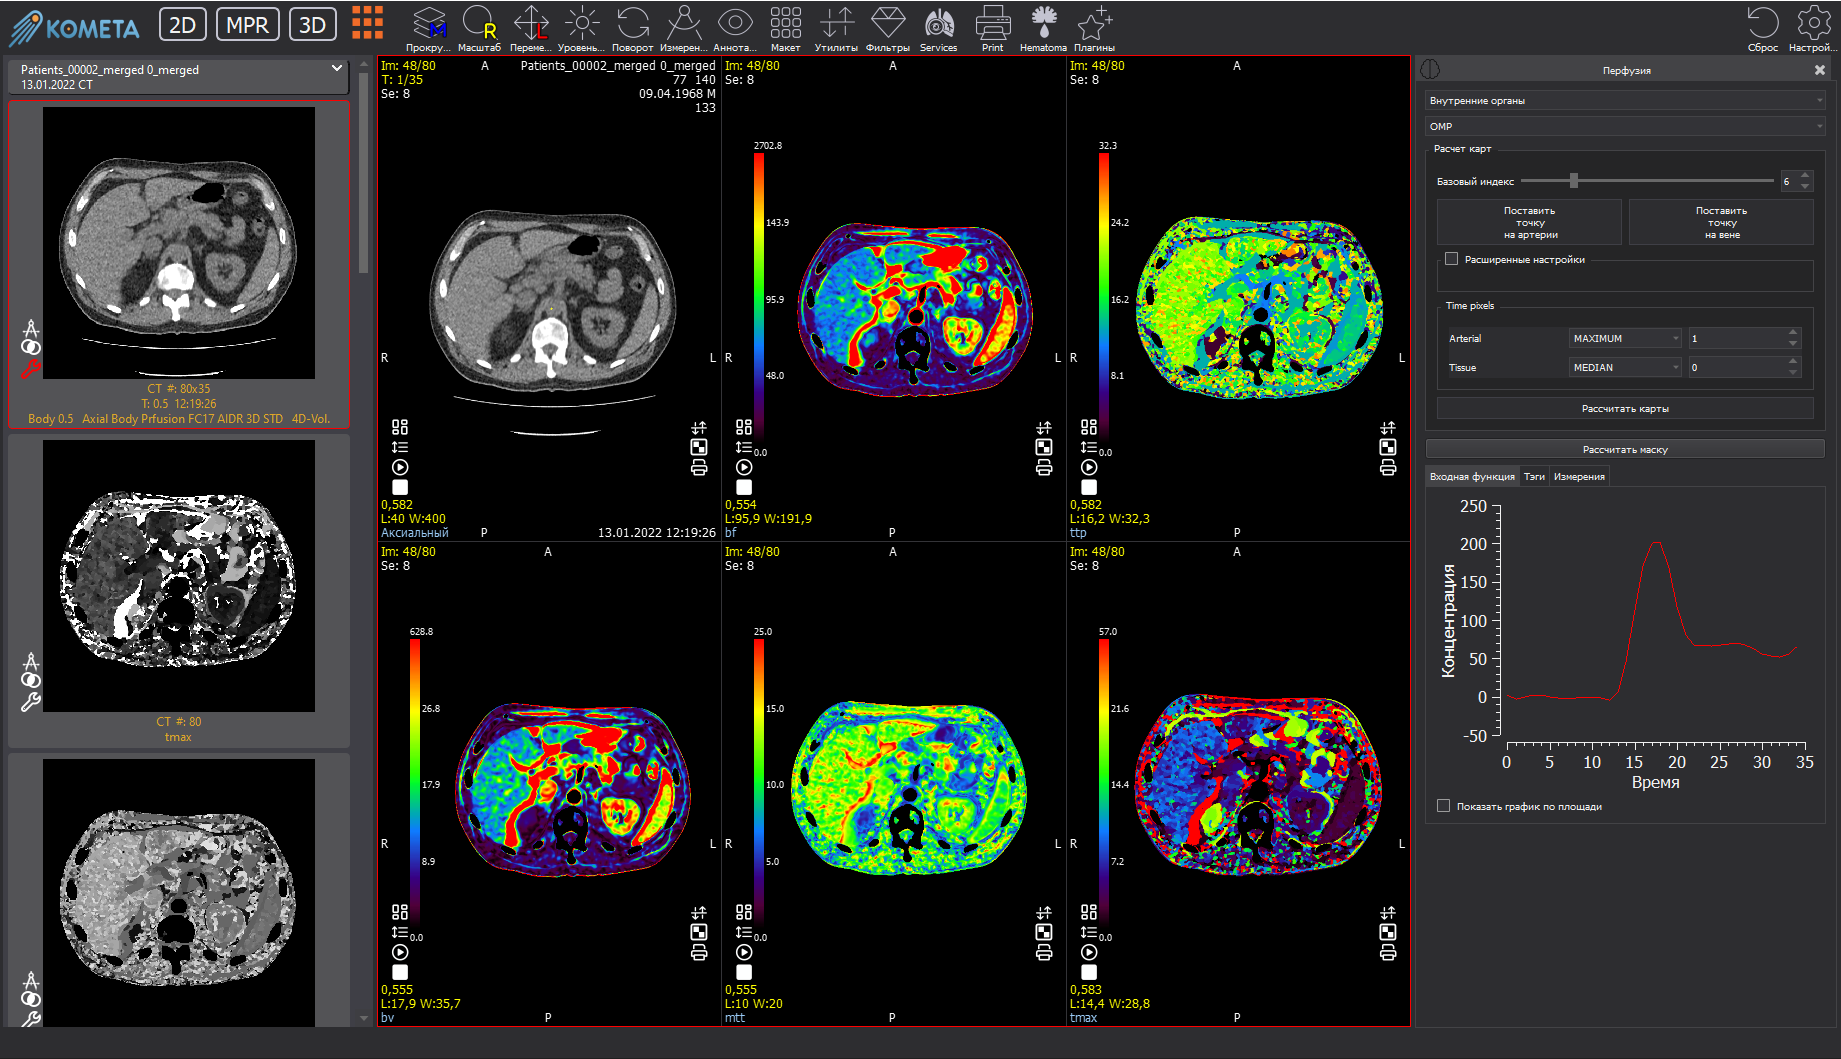This screenshot has height=1059, width=1841.
Task: Switch to the Тэги tab
Action: pyautogui.click(x=1534, y=477)
